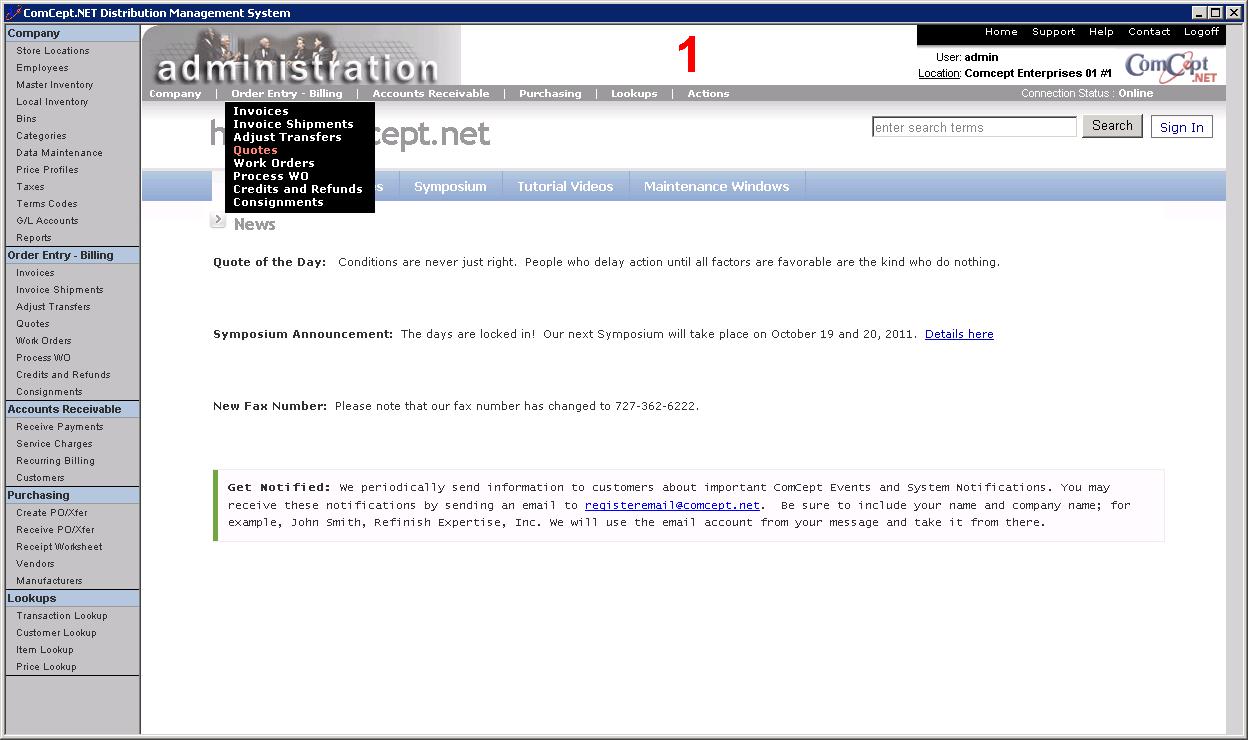Focus the search terms input field

973,127
